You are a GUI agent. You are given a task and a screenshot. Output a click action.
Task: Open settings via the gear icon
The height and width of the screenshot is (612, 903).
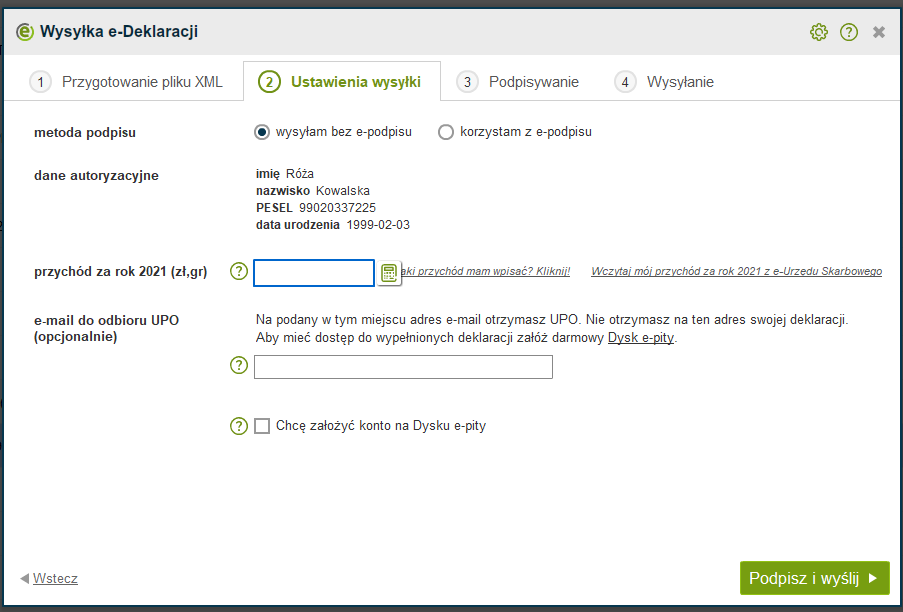coord(819,32)
